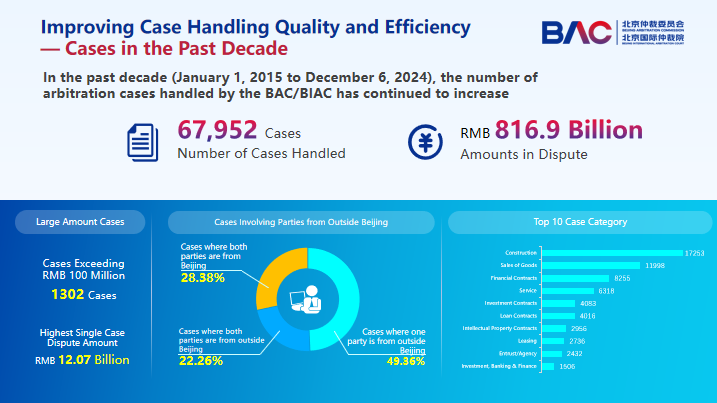The height and width of the screenshot is (403, 717).
Task: Click the '22.26%' percentage label
Action: pyautogui.click(x=201, y=361)
